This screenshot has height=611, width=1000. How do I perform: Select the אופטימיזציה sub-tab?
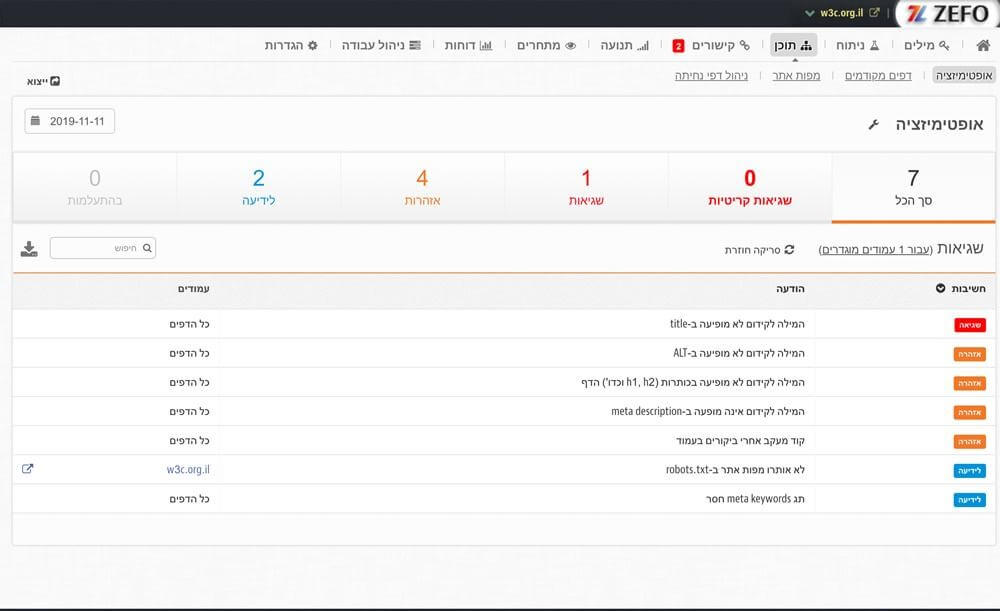[x=964, y=75]
